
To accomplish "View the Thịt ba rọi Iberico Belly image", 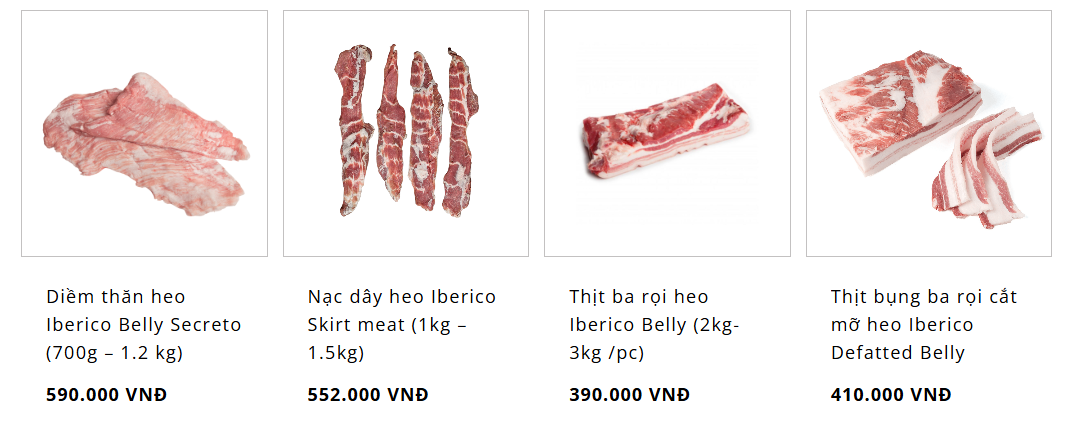I will 667,134.
